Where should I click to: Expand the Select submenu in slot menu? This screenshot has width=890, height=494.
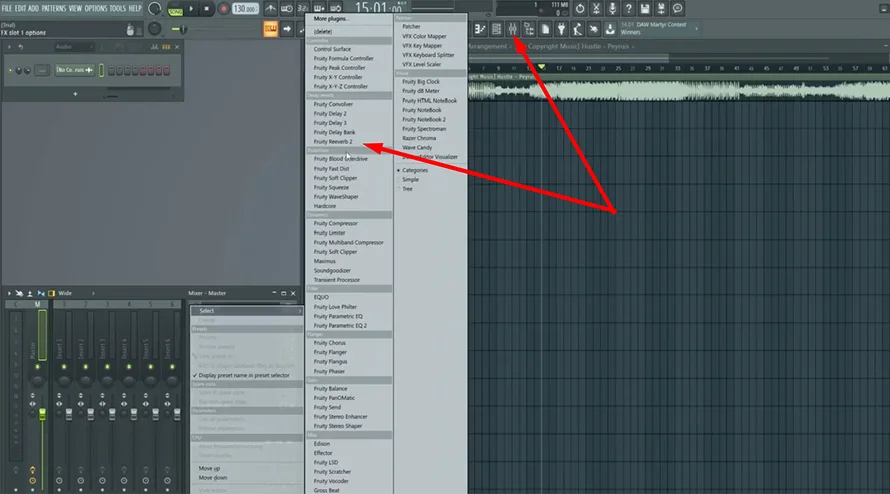pos(246,311)
